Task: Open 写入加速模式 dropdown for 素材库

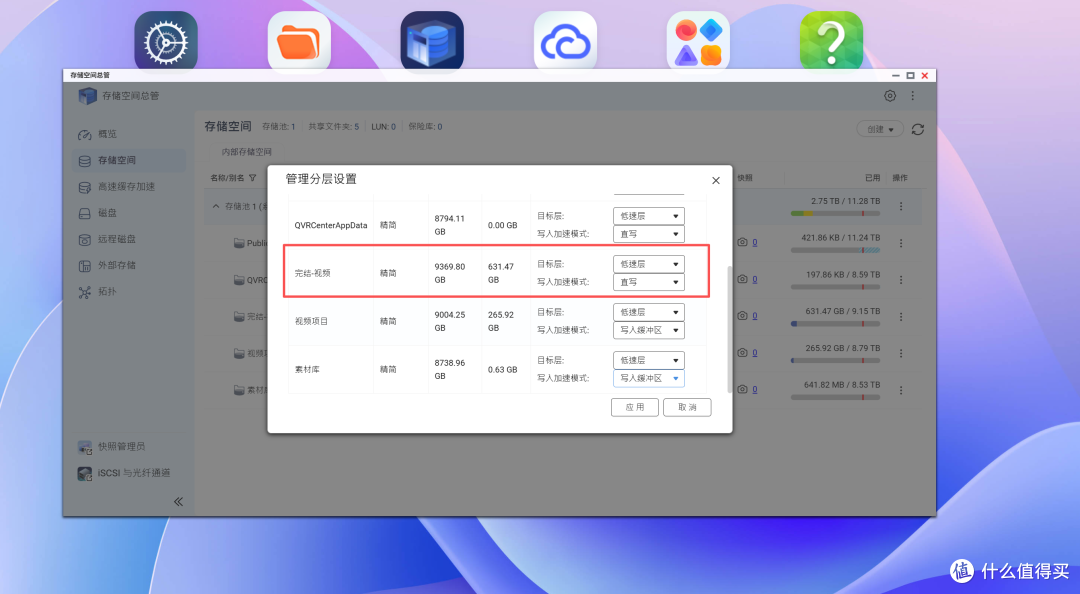Action: [649, 378]
